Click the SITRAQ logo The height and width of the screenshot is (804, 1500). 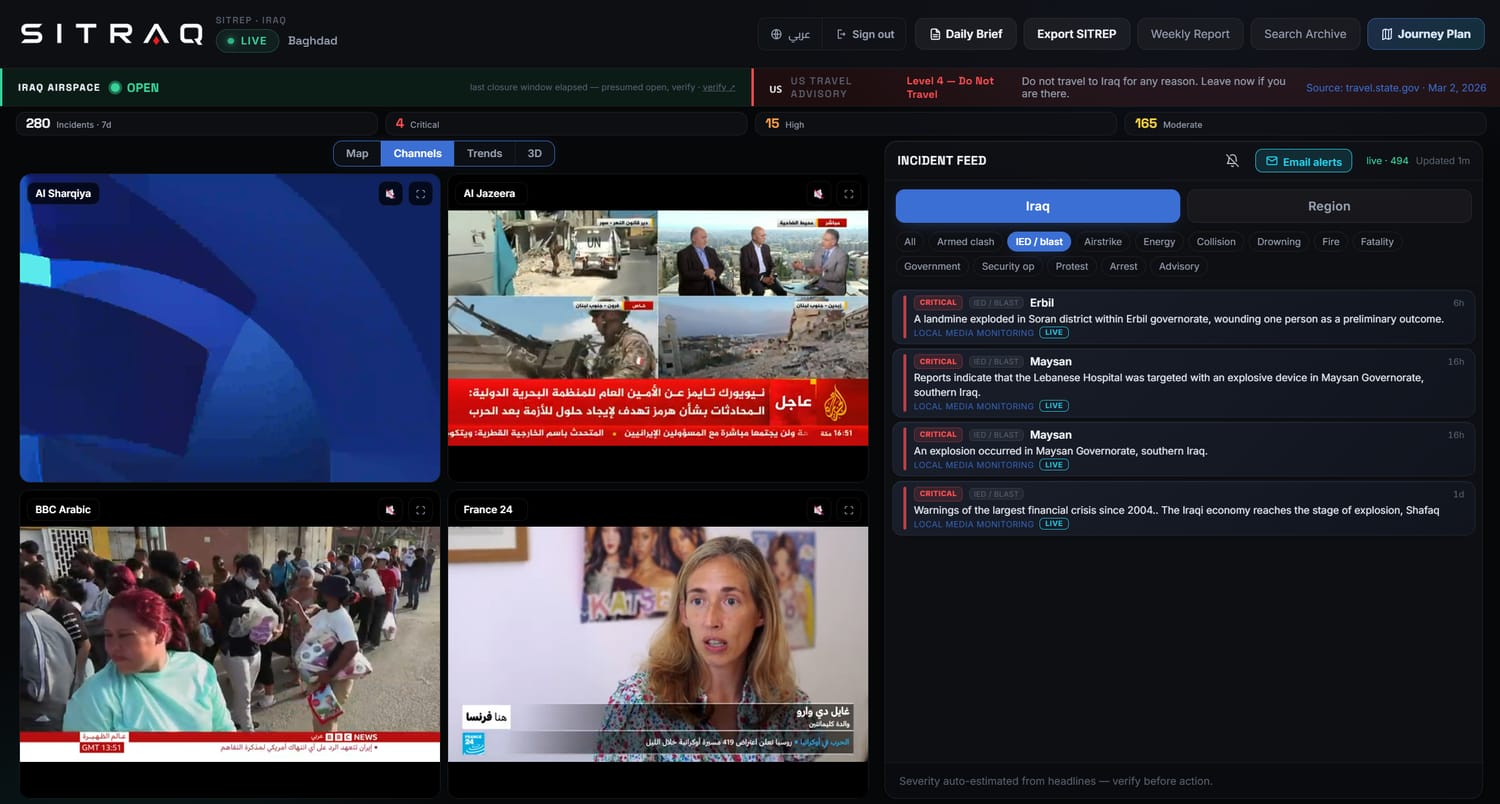point(111,34)
